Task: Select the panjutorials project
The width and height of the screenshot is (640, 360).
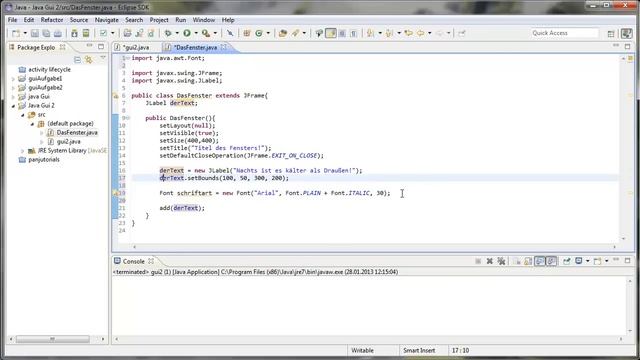Action: (44, 160)
